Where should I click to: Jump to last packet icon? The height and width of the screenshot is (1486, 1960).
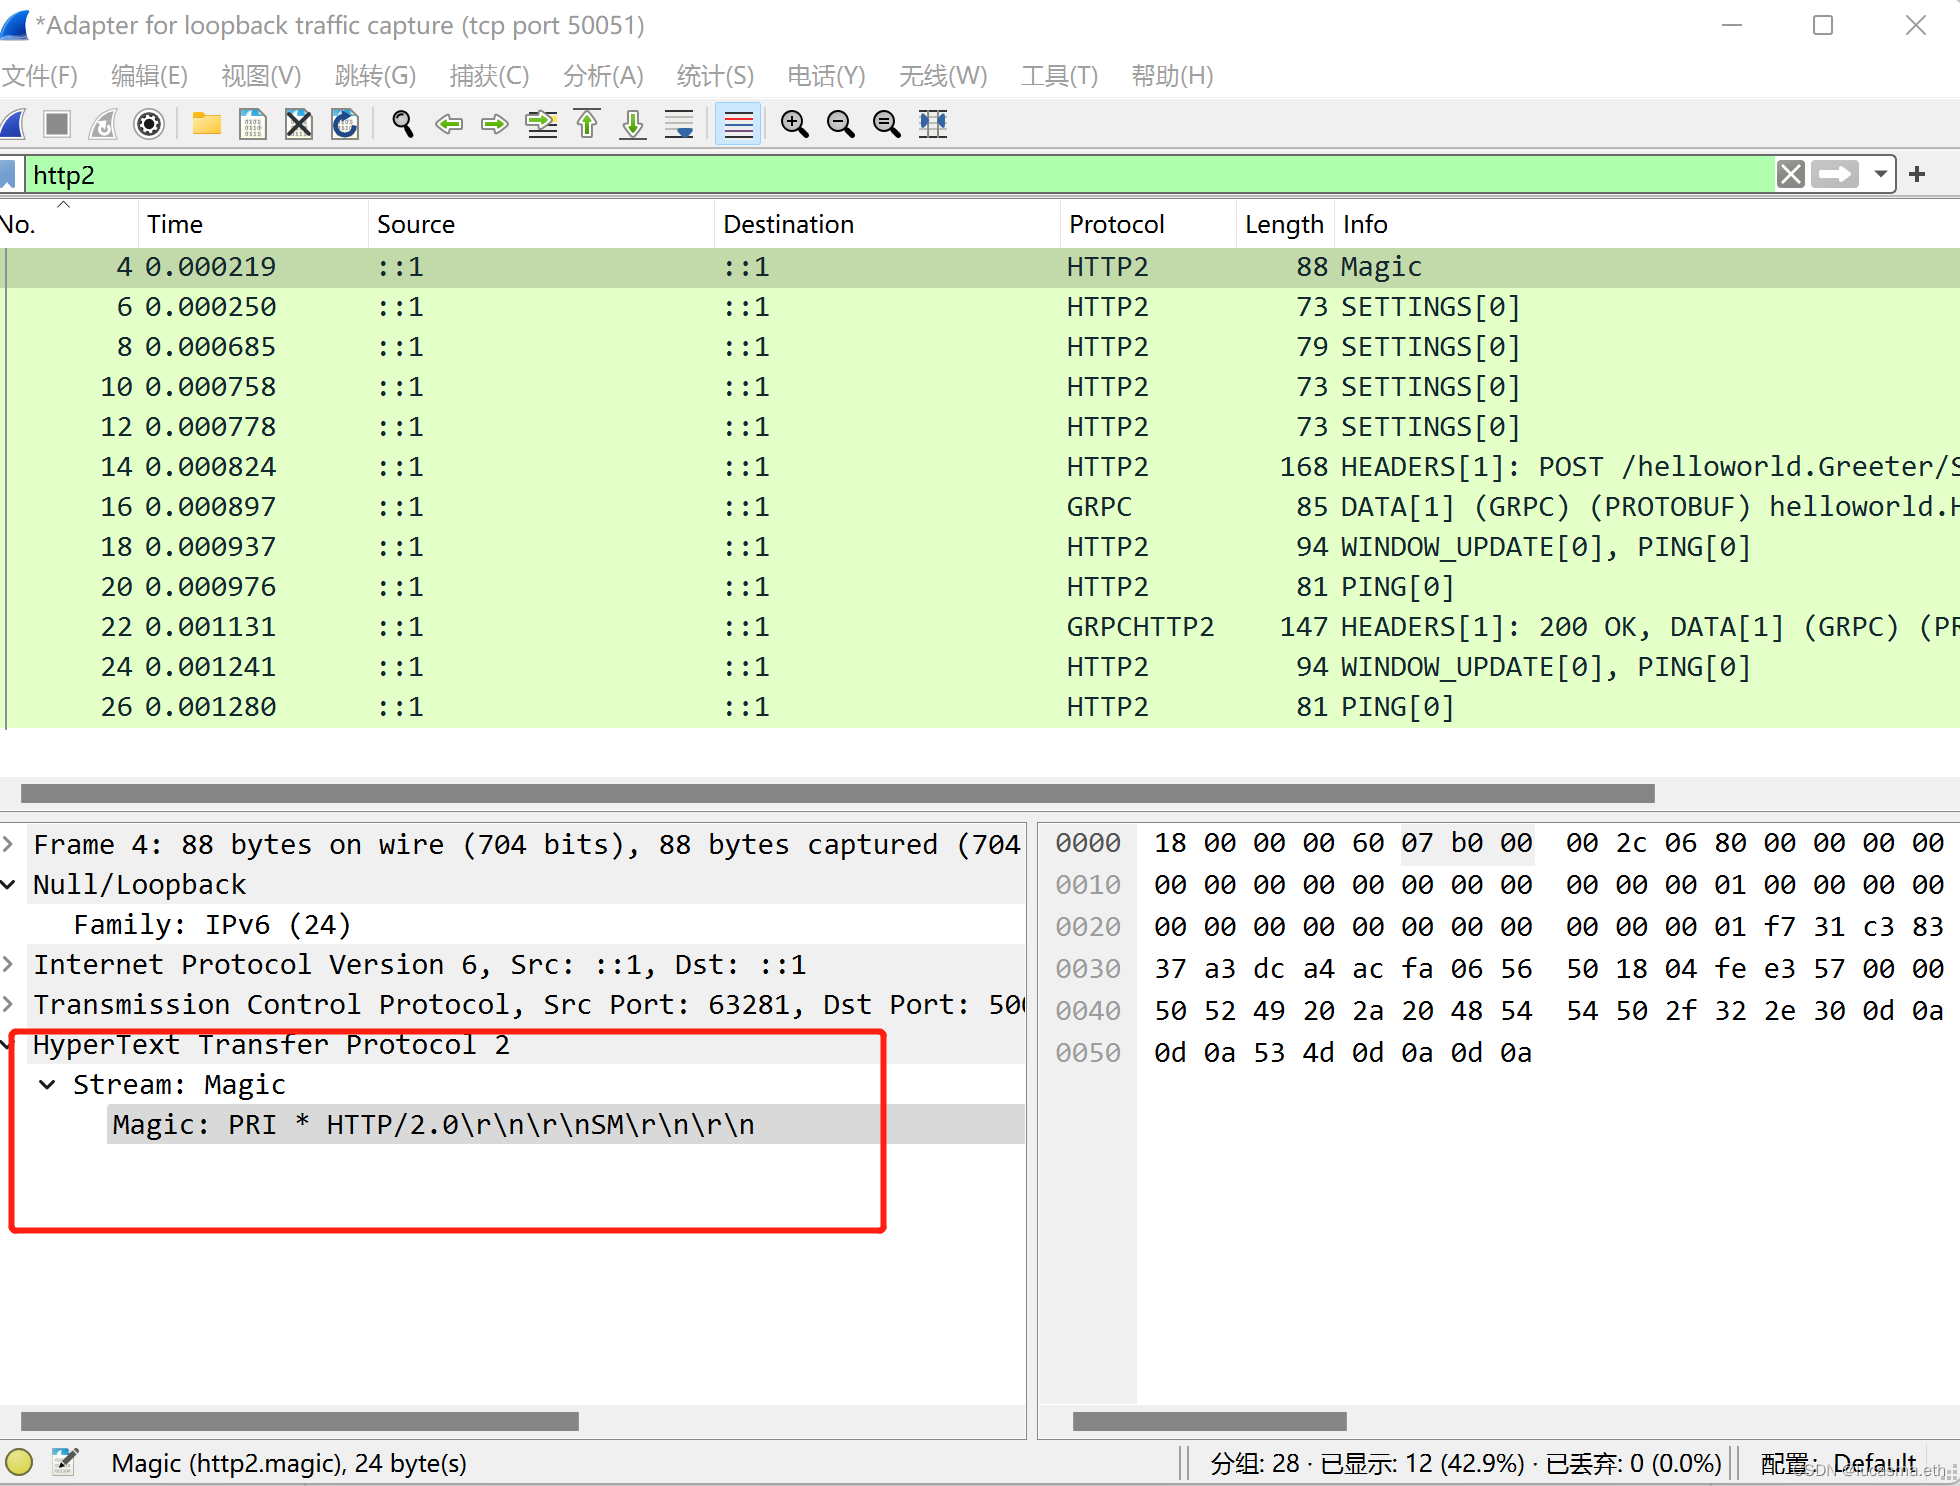[x=633, y=124]
